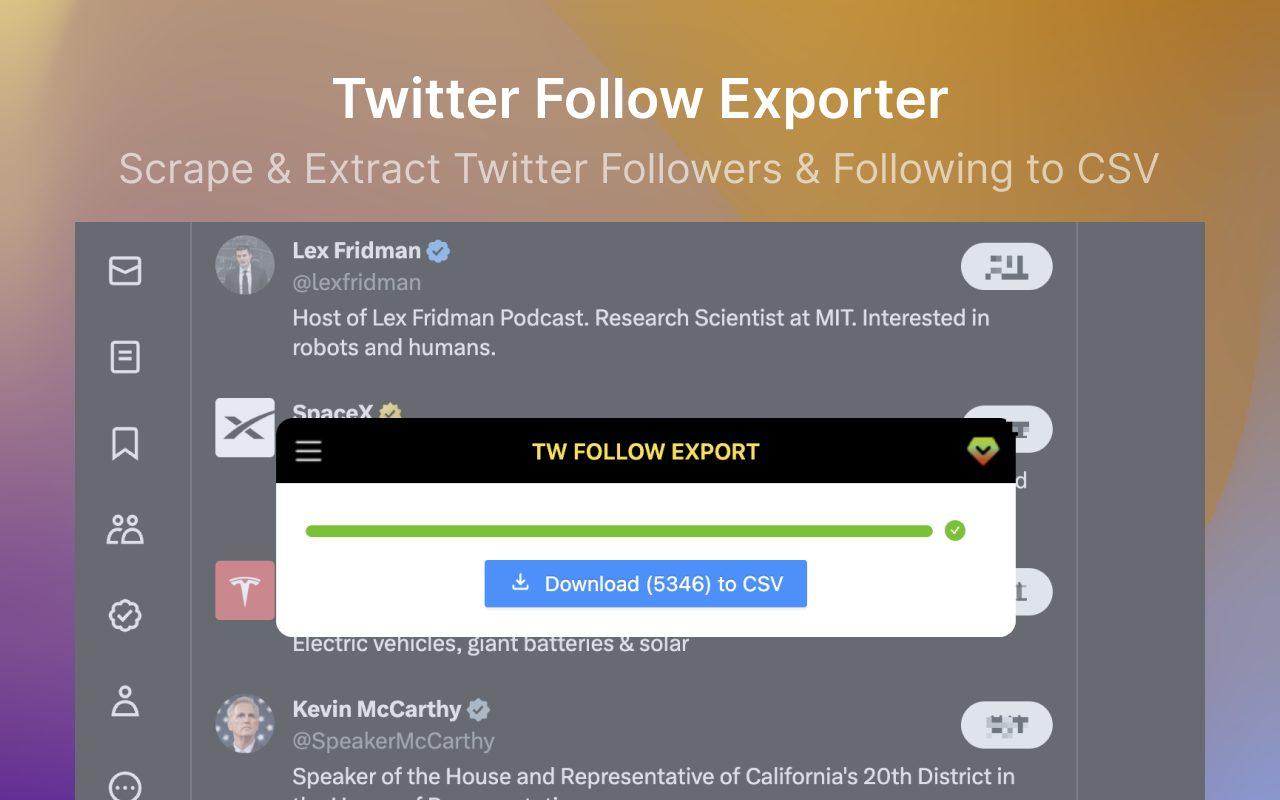1280x800 pixels.
Task: Open the Messages envelope icon in the sidebar
Action: (x=124, y=270)
